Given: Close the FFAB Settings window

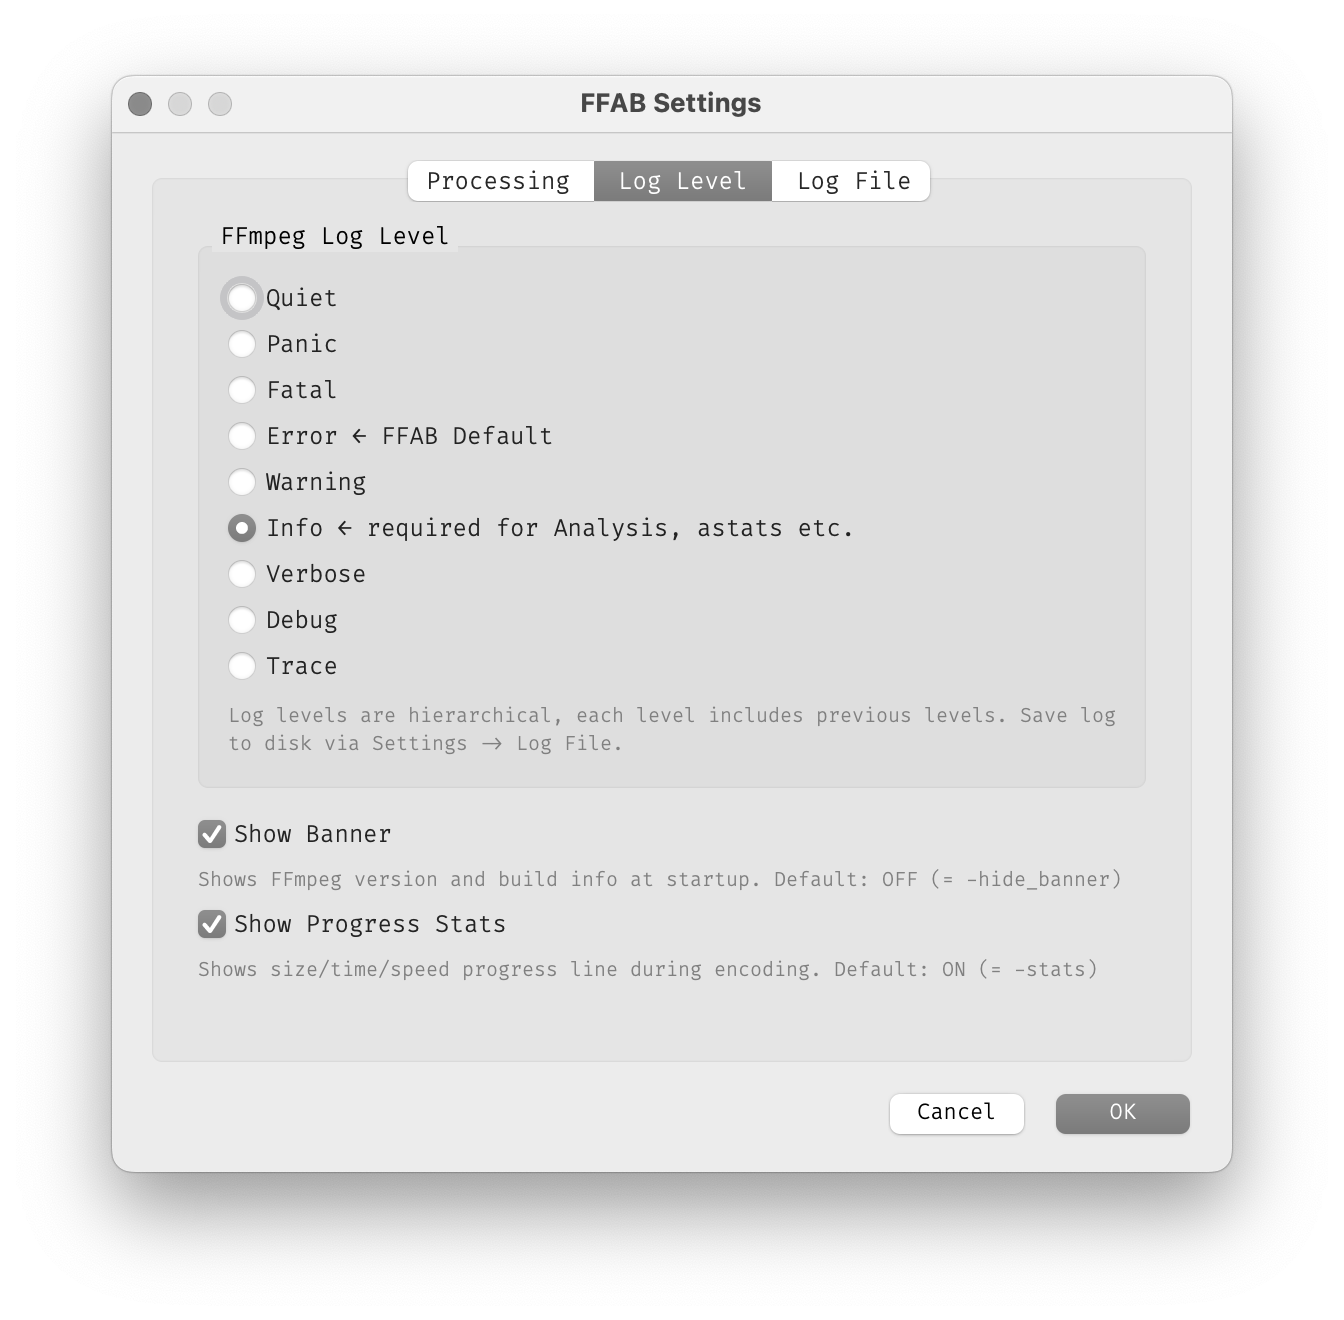Looking at the screenshot, I should tap(140, 104).
